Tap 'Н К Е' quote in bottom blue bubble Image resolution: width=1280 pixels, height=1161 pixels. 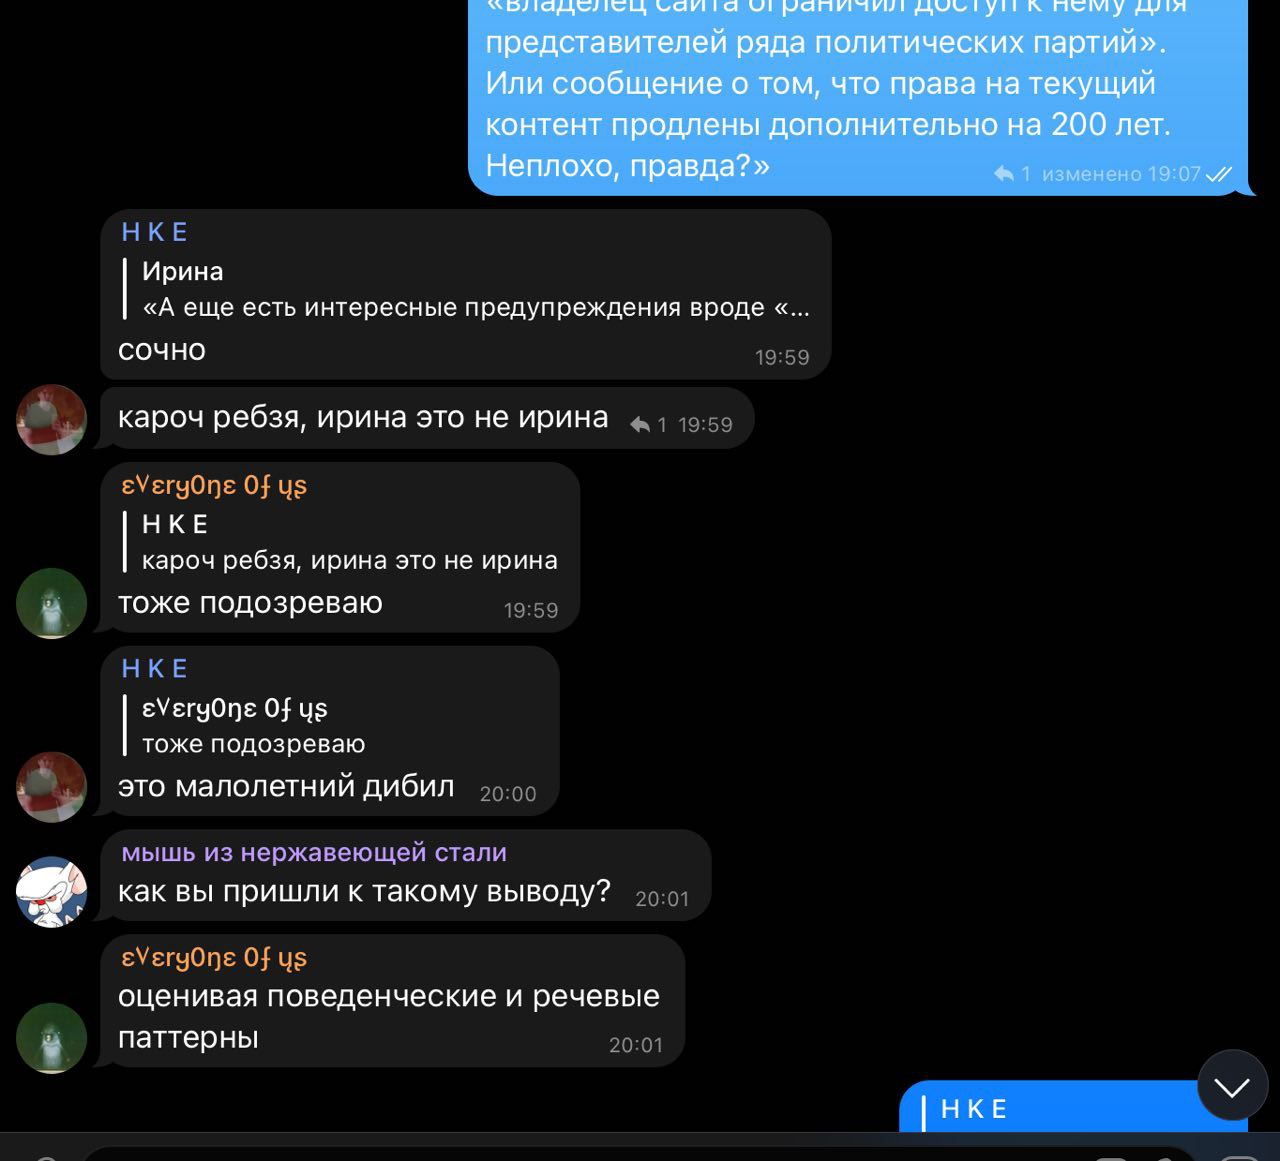pyautogui.click(x=975, y=1109)
